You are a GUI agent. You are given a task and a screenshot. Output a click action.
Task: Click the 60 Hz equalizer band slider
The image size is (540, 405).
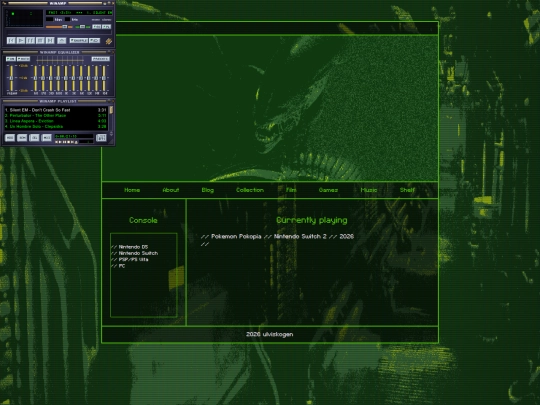[x=35, y=78]
